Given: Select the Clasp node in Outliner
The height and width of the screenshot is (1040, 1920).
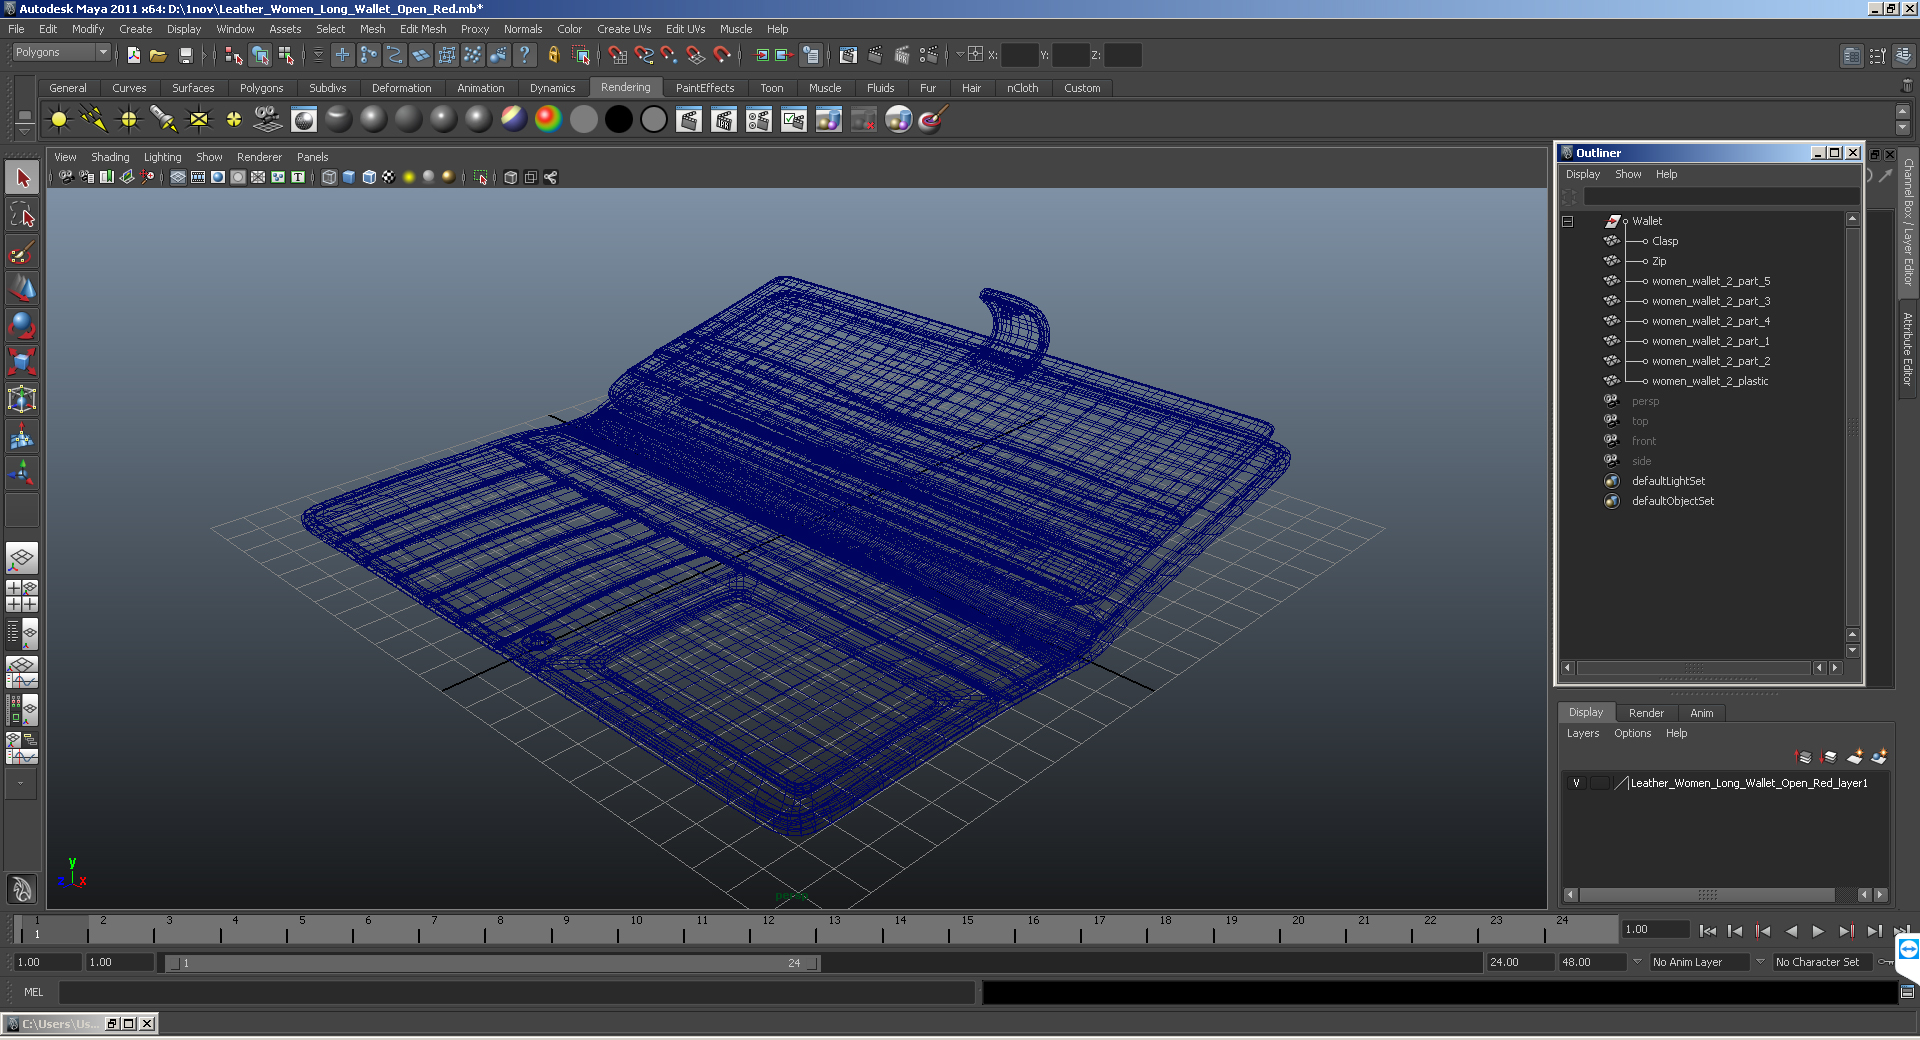Looking at the screenshot, I should [1665, 241].
